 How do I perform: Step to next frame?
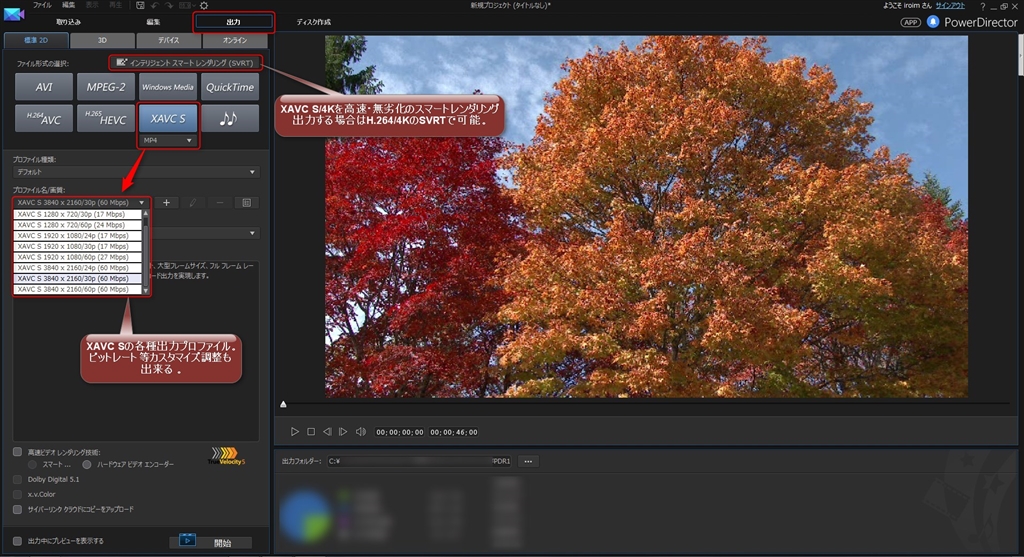point(343,432)
